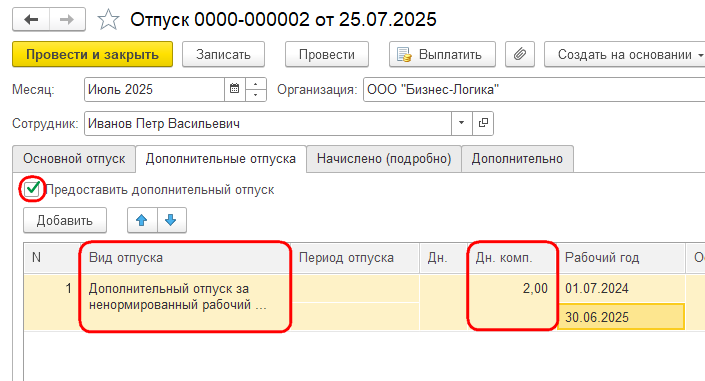Go forward with the right arrow button
This screenshot has width=705, height=381.
67,20
